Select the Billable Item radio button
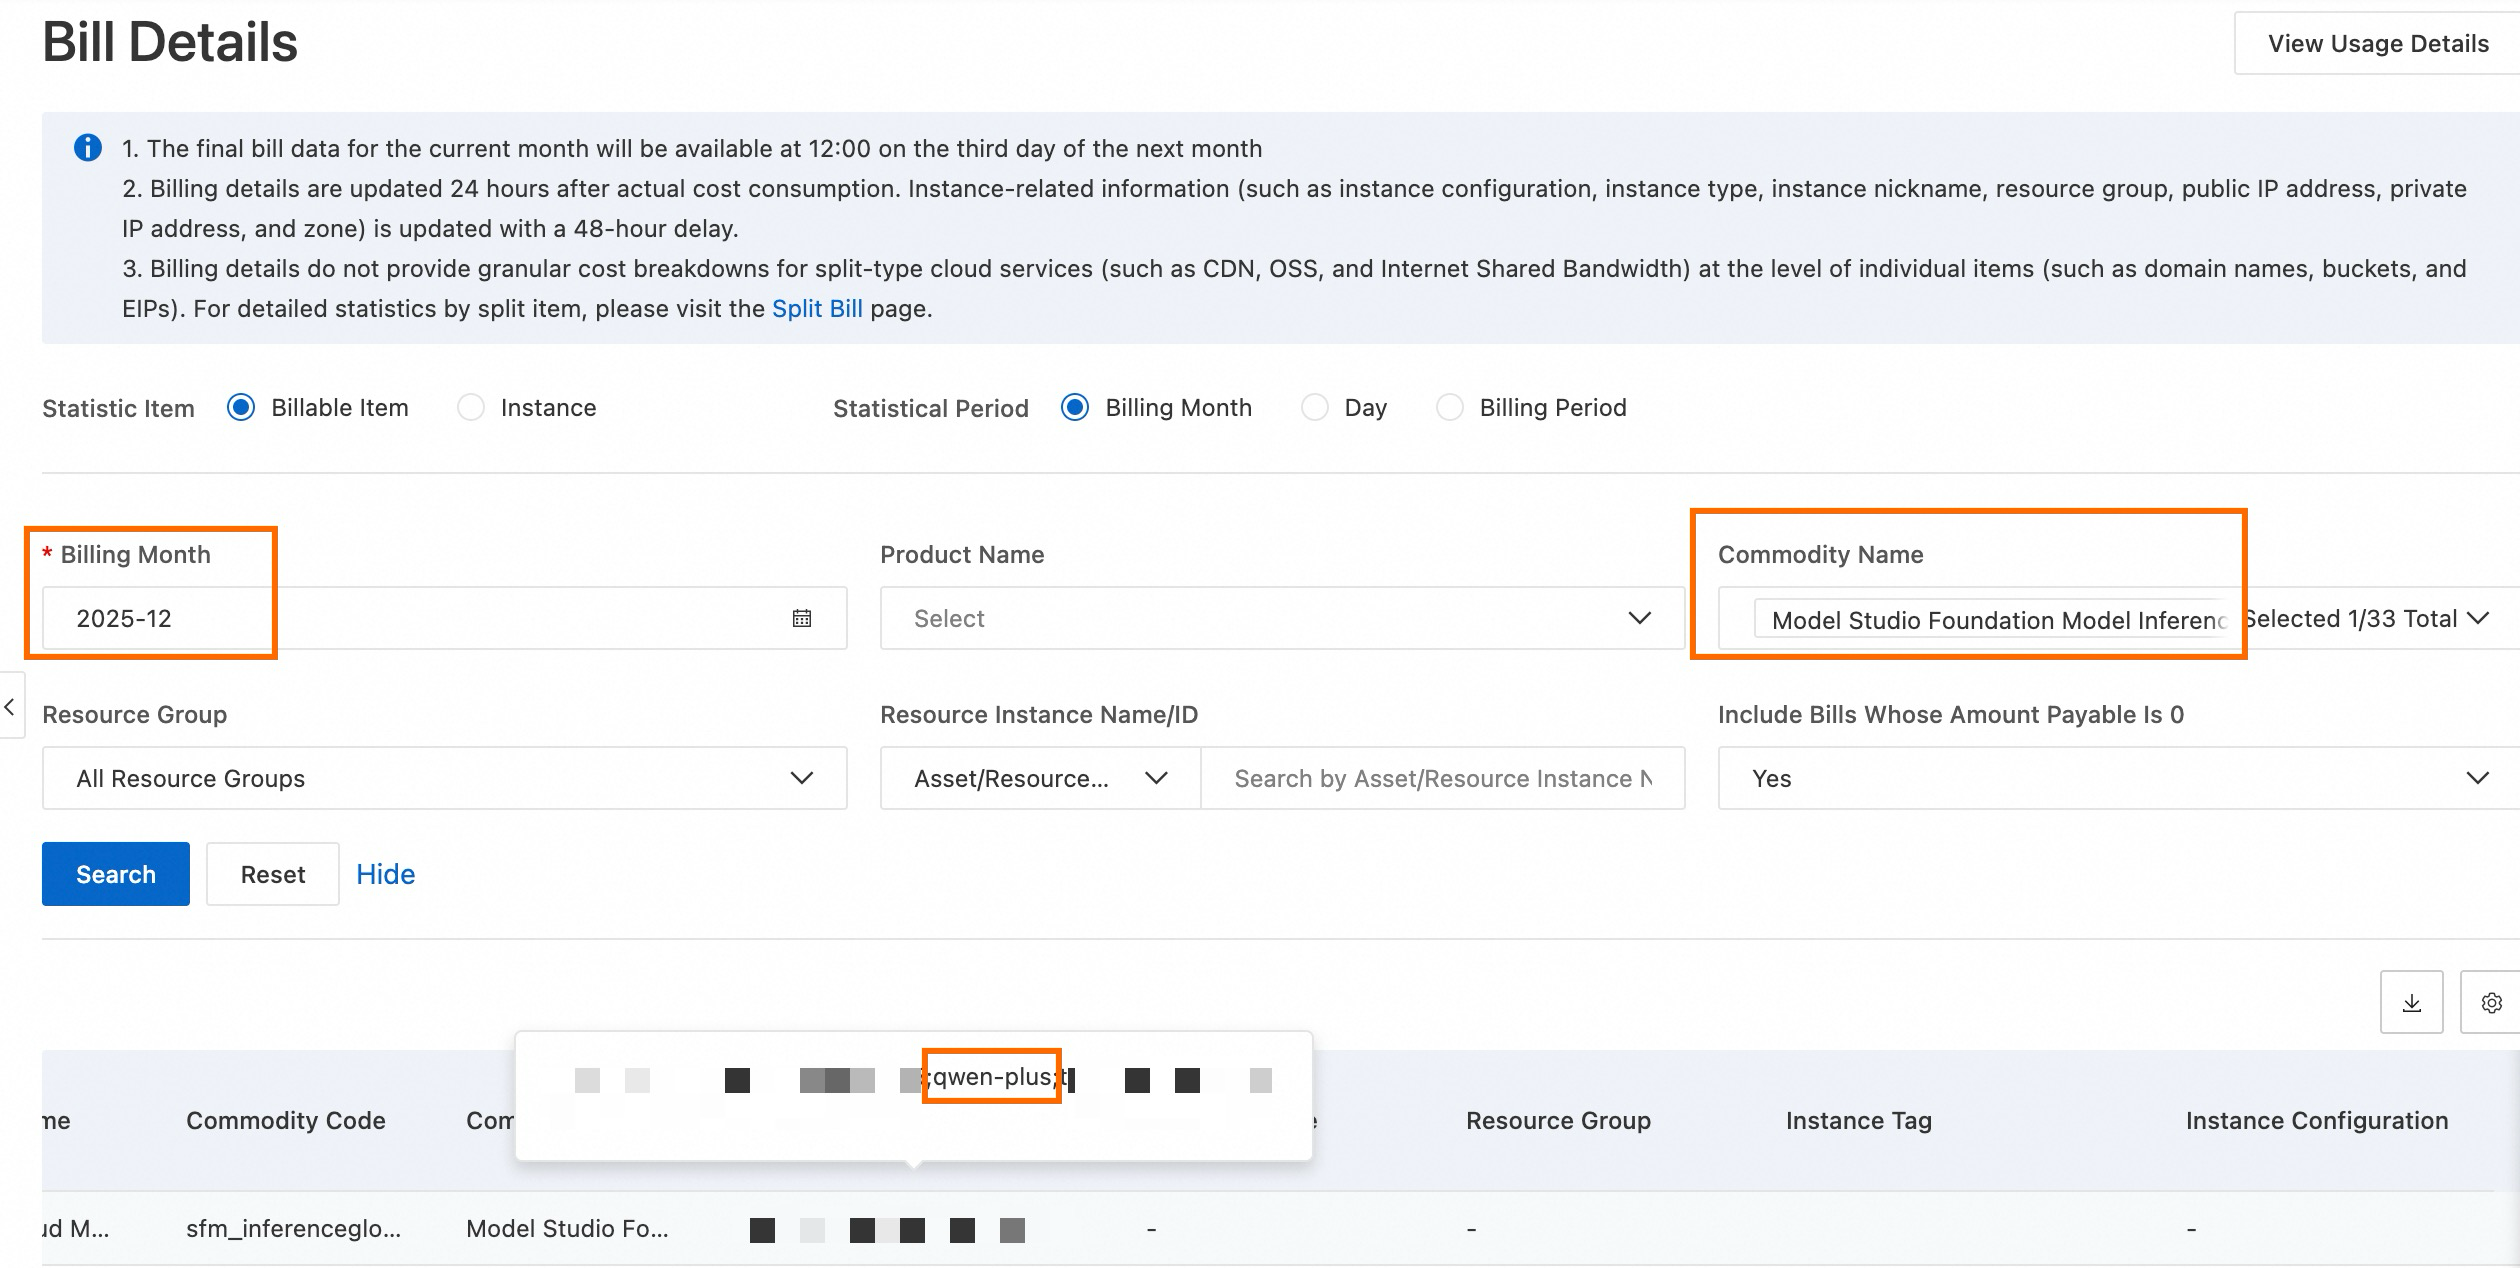This screenshot has width=2520, height=1268. coord(241,408)
